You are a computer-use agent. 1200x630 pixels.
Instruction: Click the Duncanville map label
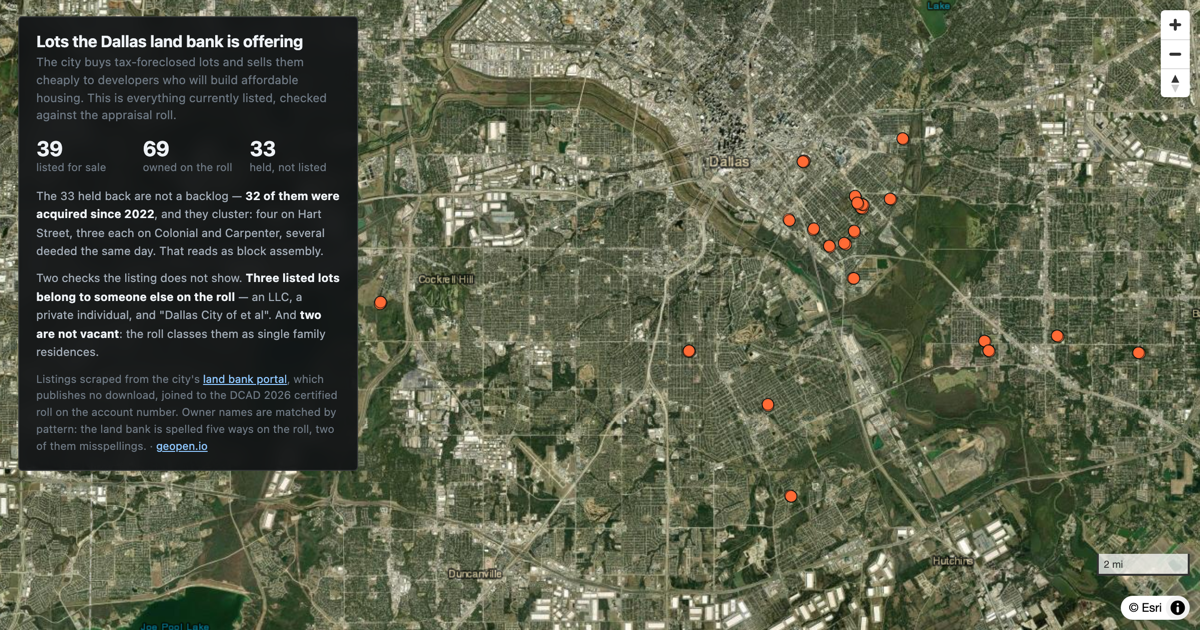click(x=475, y=574)
